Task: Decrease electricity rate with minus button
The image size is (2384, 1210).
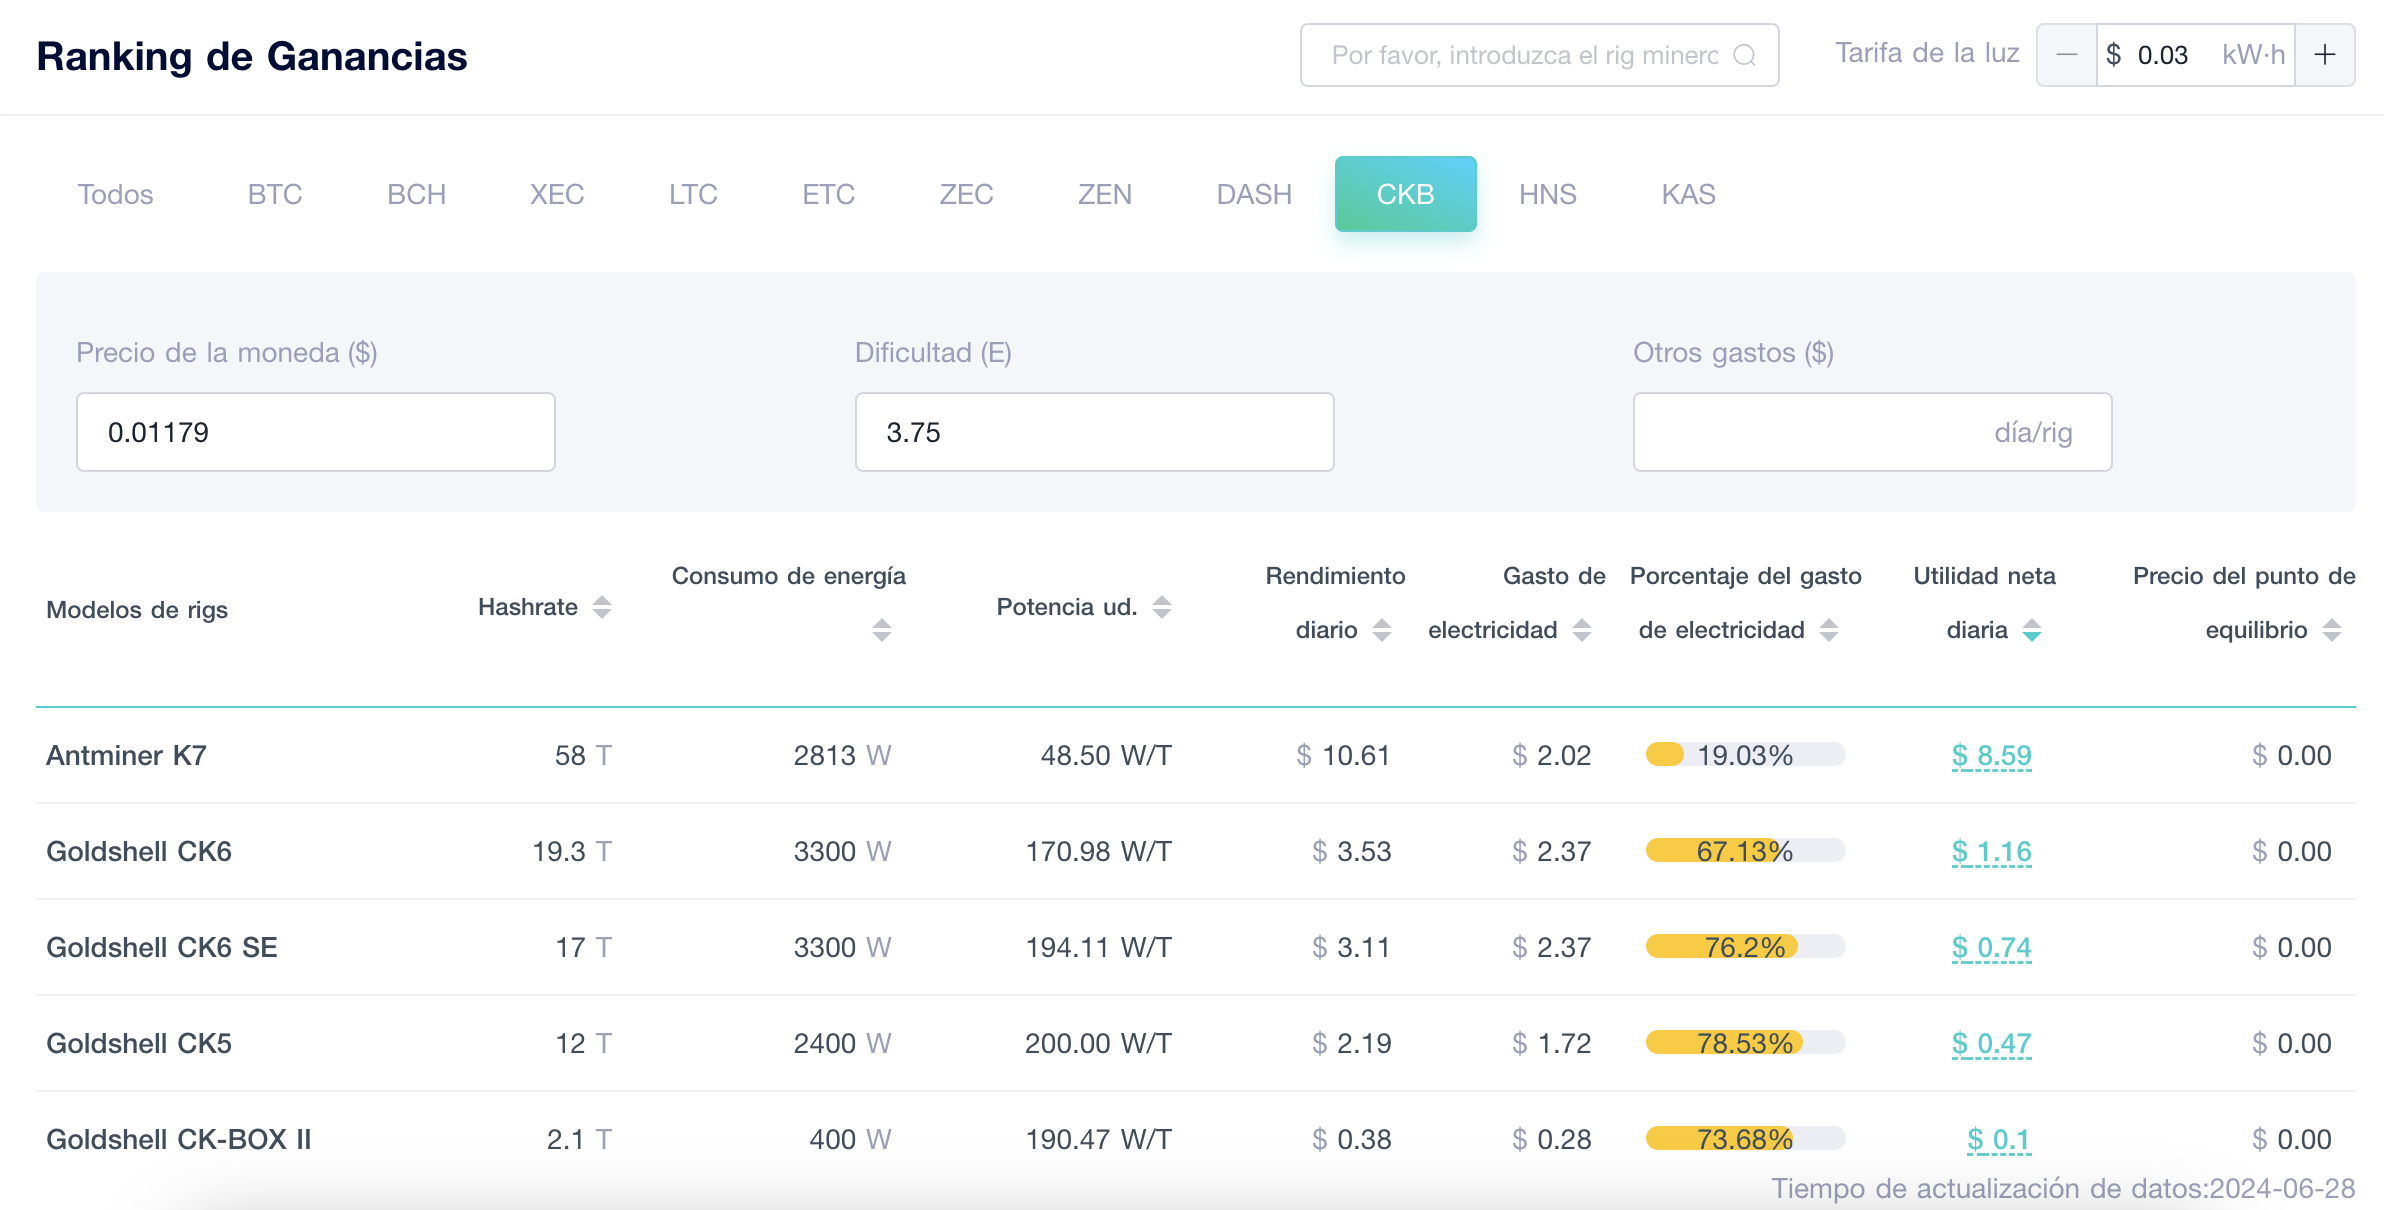Action: pyautogui.click(x=2067, y=55)
